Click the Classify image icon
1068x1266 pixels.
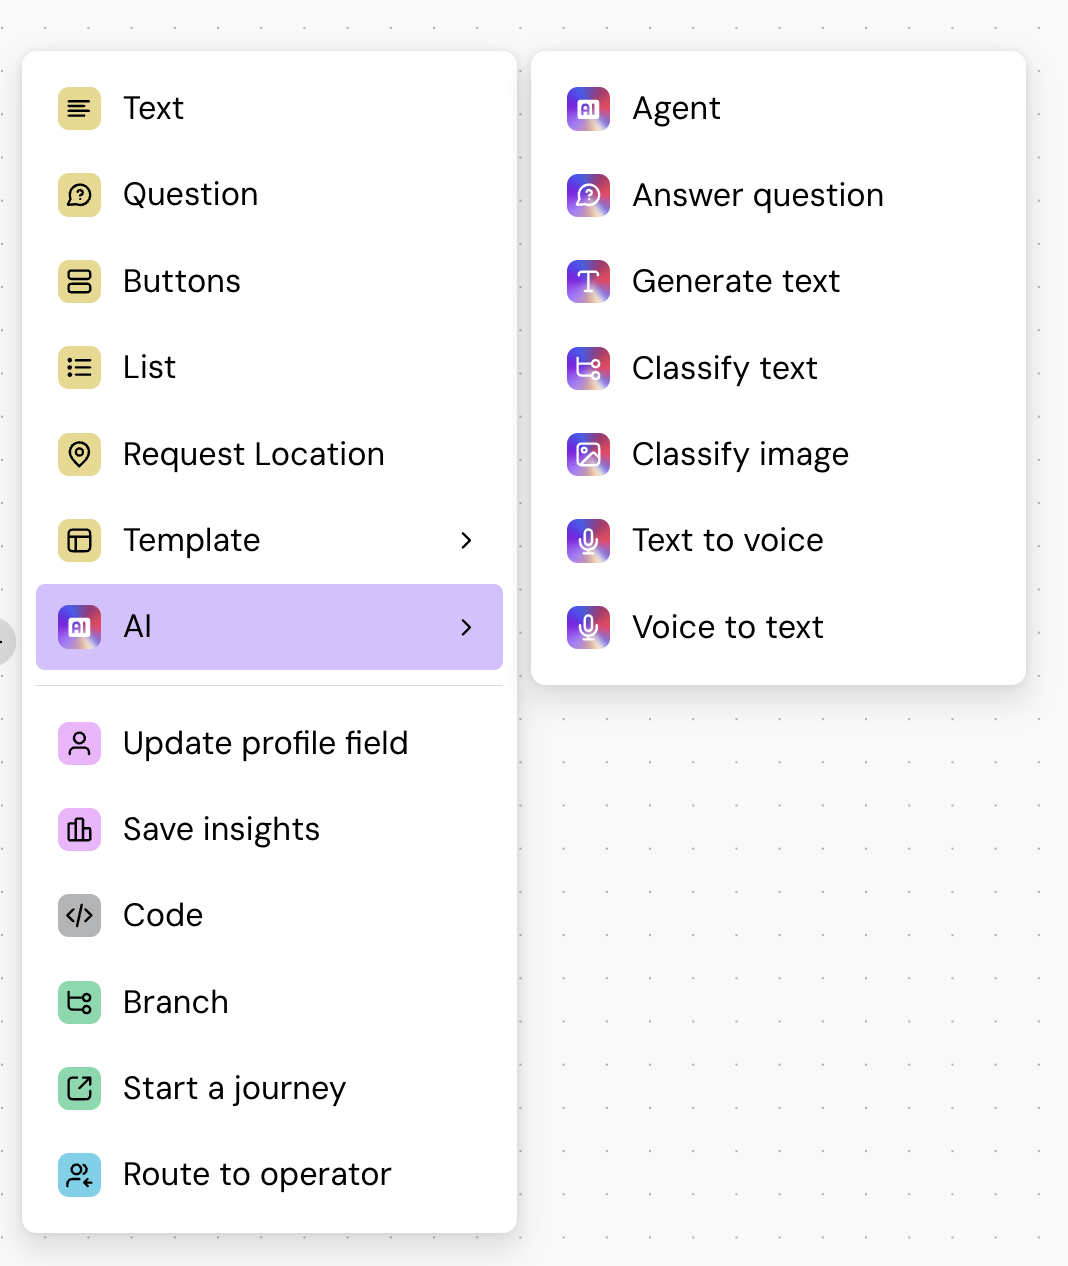(588, 454)
